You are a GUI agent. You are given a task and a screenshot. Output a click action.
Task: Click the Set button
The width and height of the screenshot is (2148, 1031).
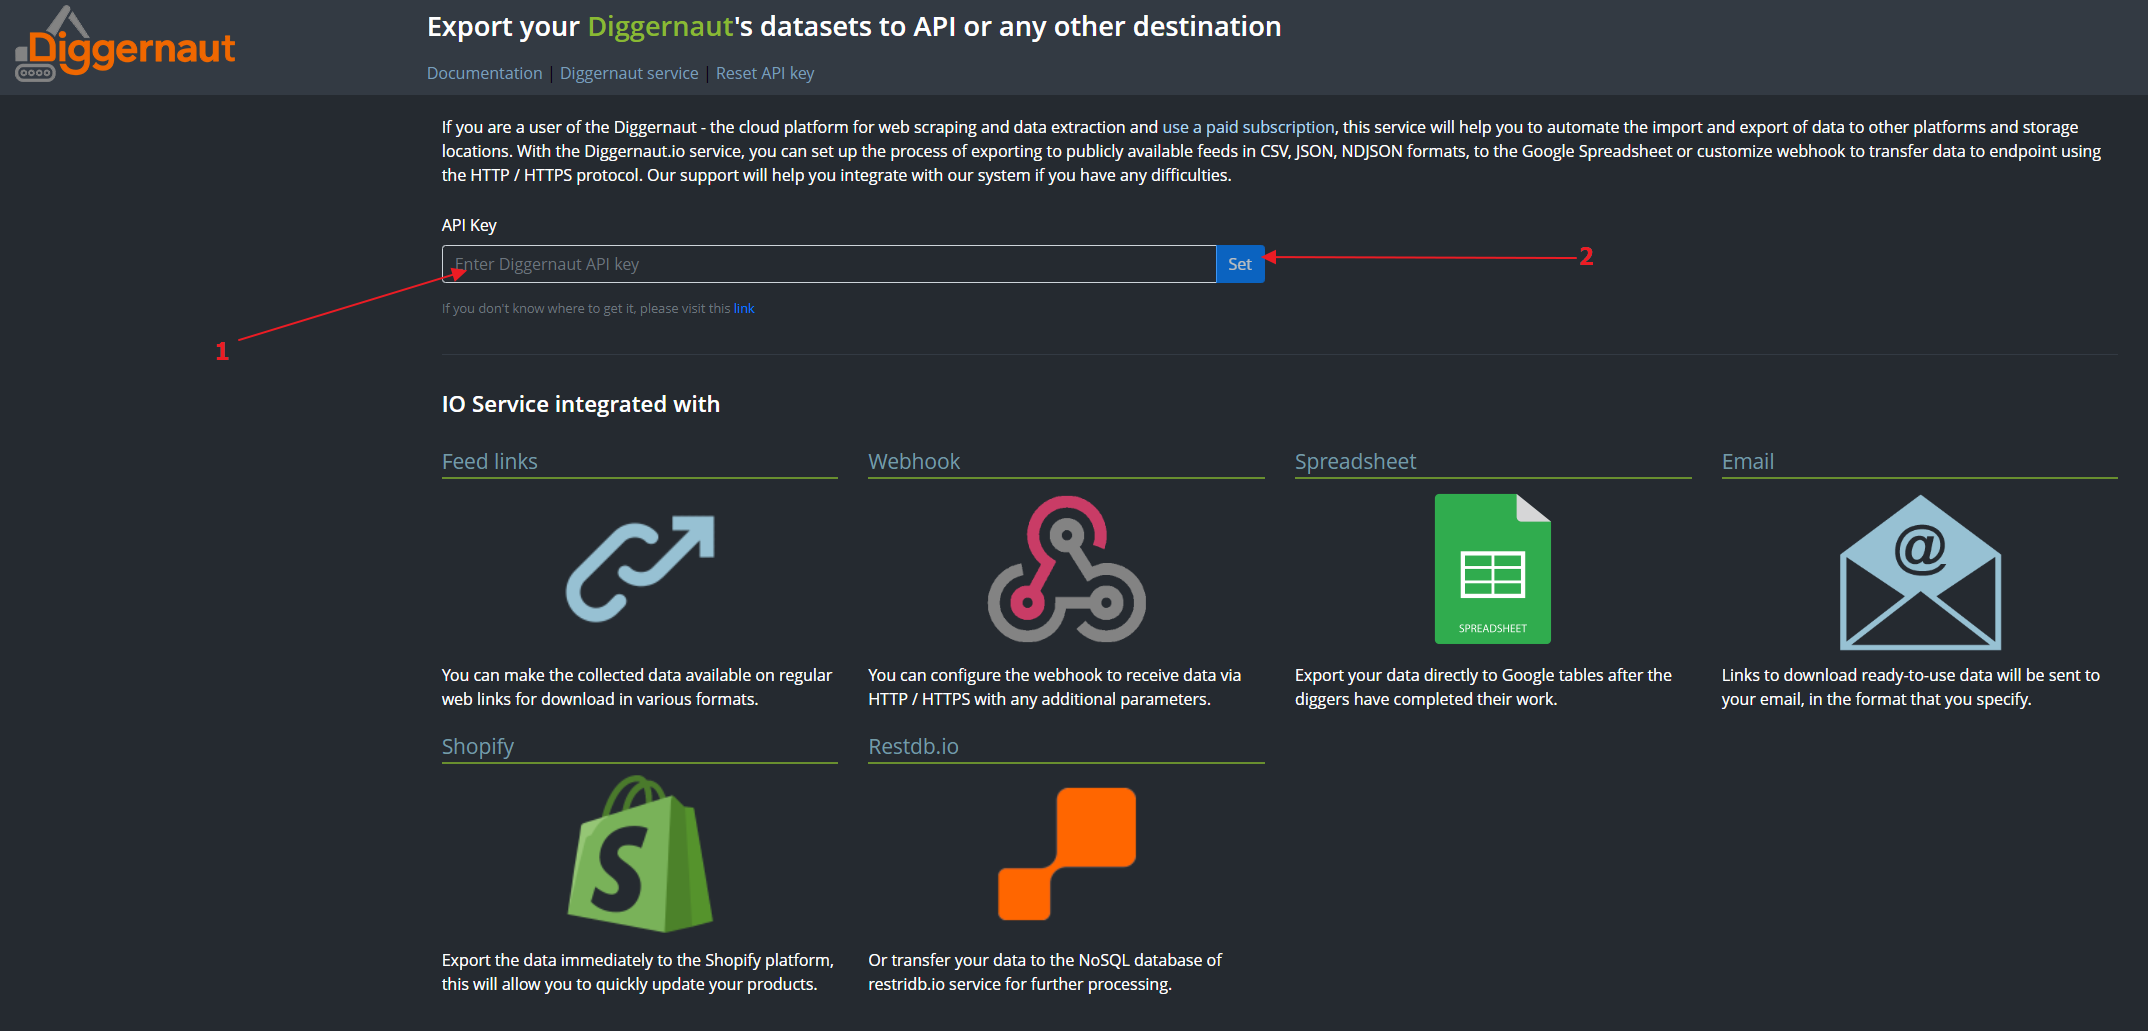[x=1240, y=264]
